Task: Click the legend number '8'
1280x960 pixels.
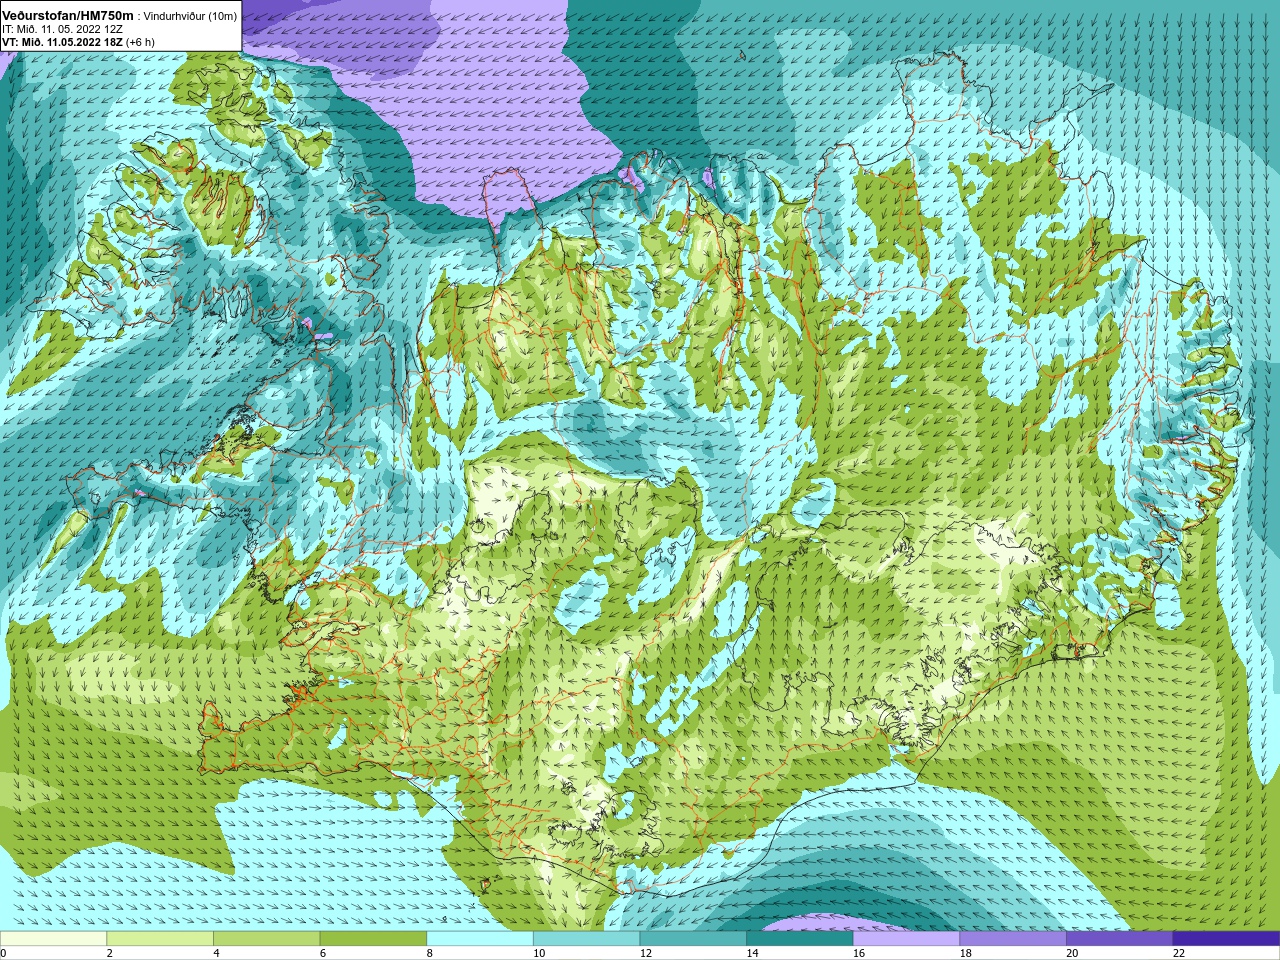Action: [x=430, y=953]
